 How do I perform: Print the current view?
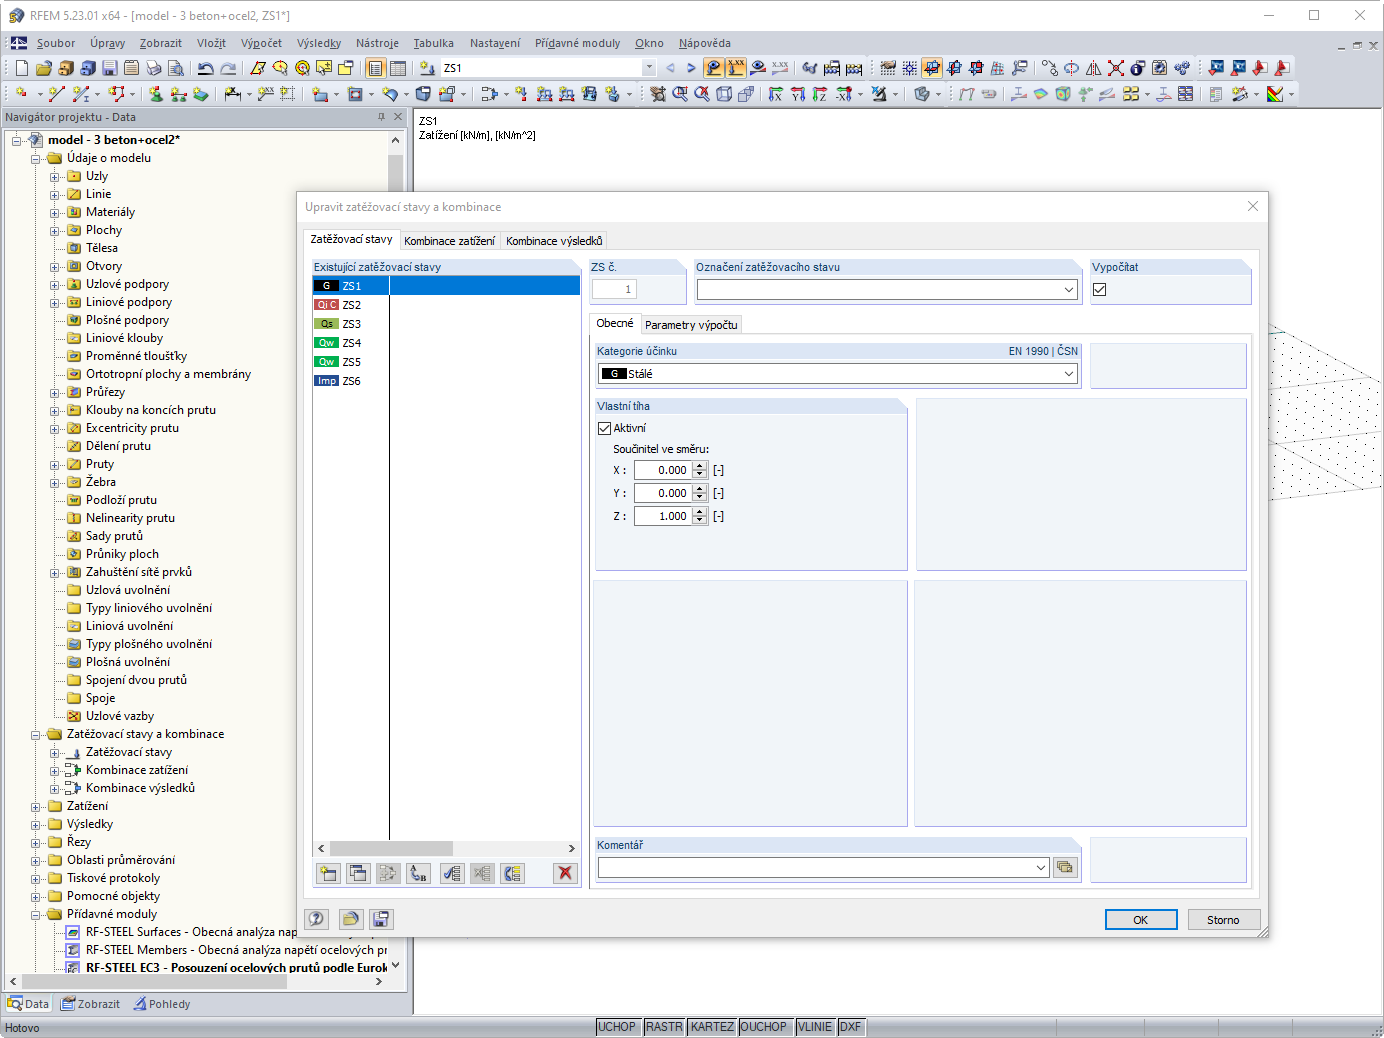point(153,68)
